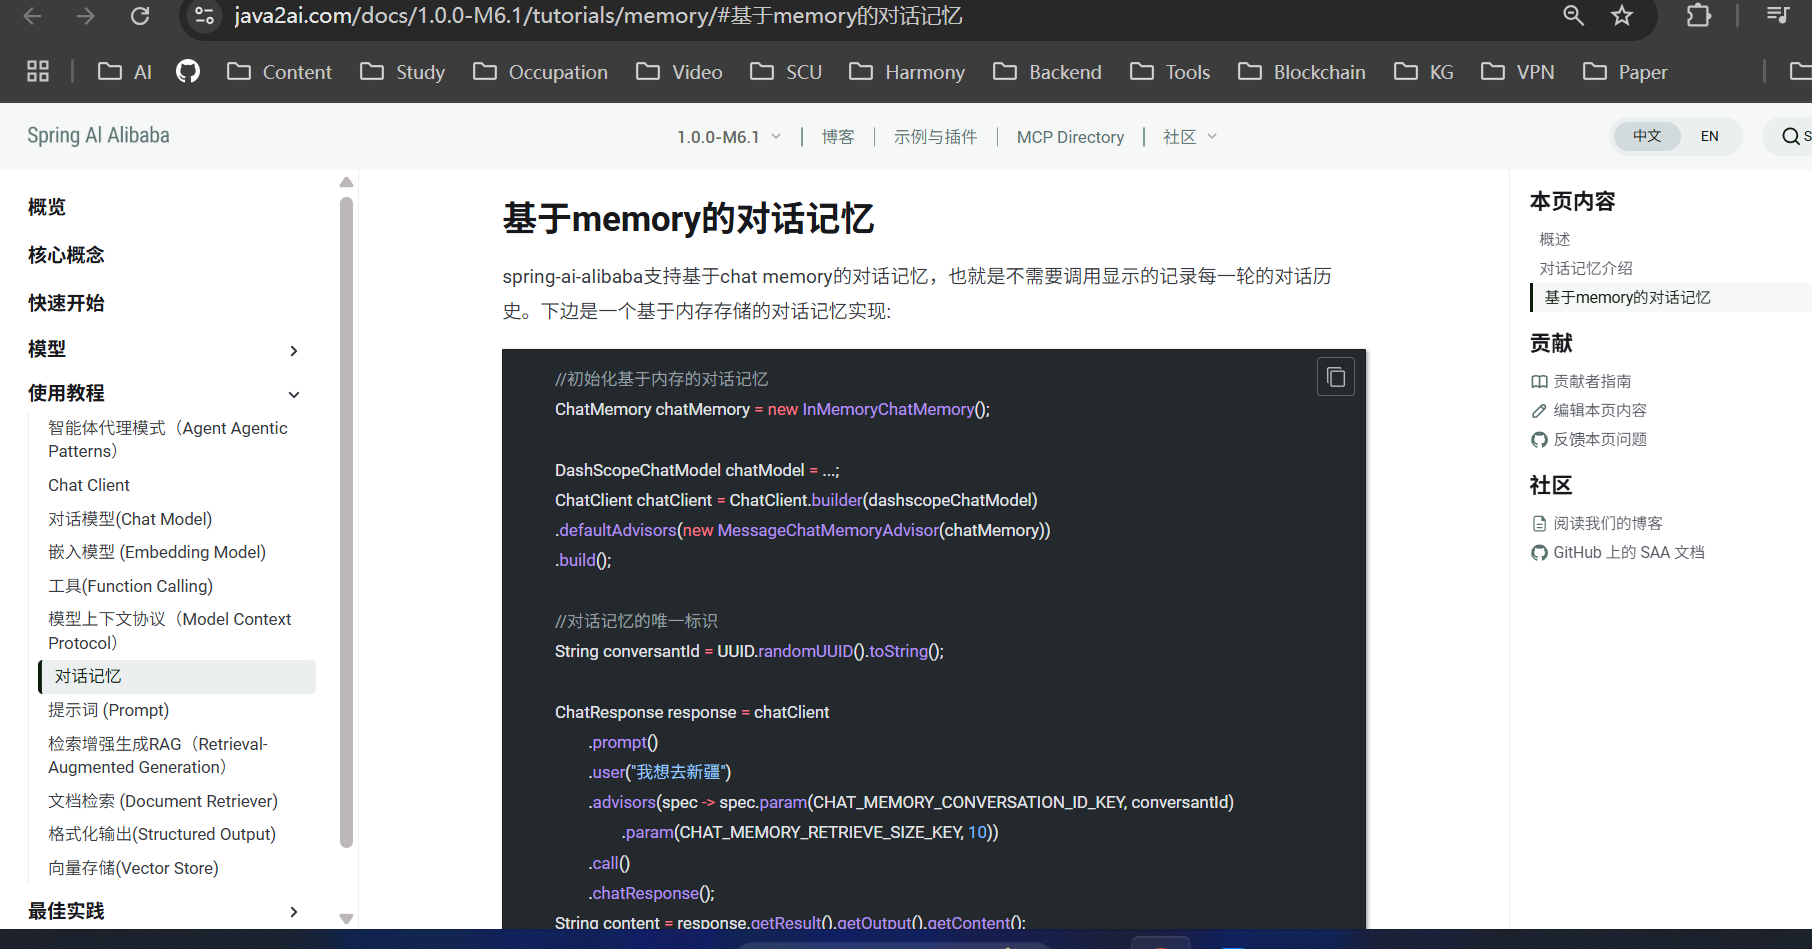Click the 编辑本页内容 link
Viewport: 1812px width, 949px height.
(1600, 410)
